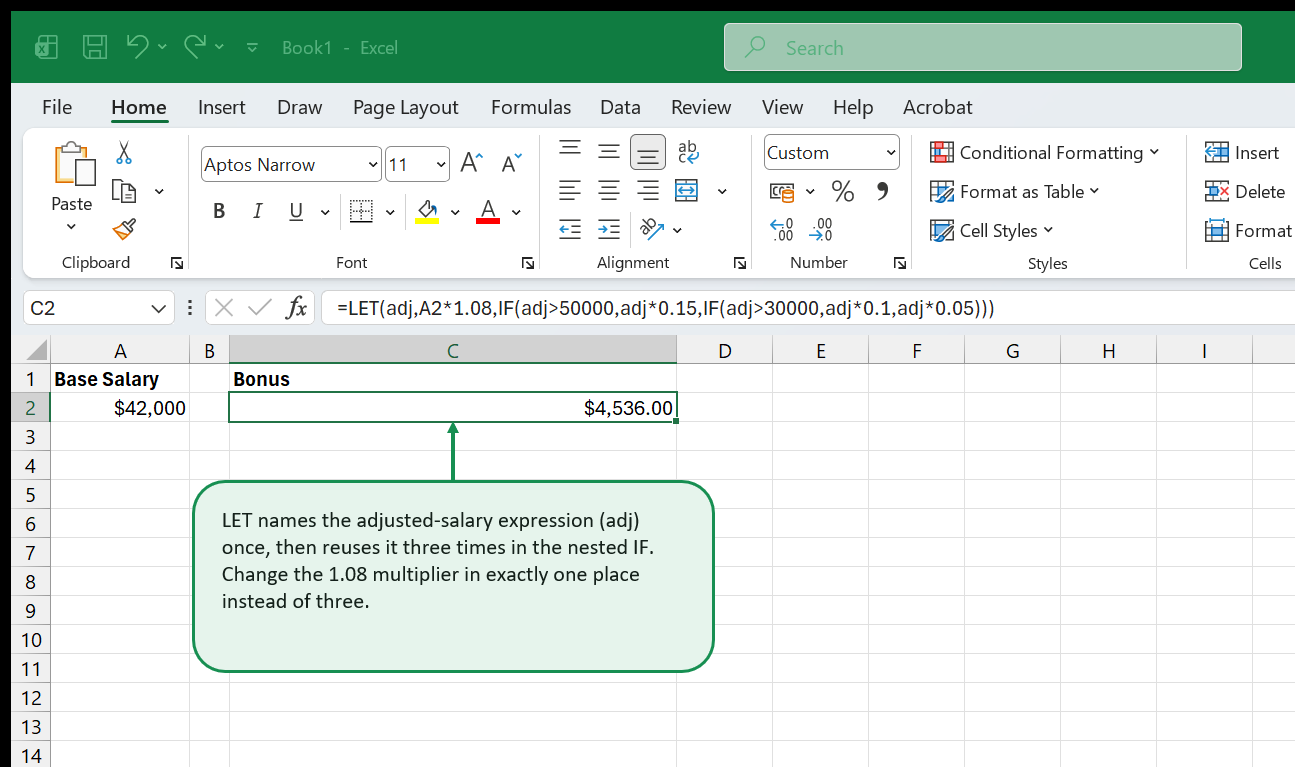
Task: Click Decrease Decimal icon
Action: coord(821,230)
